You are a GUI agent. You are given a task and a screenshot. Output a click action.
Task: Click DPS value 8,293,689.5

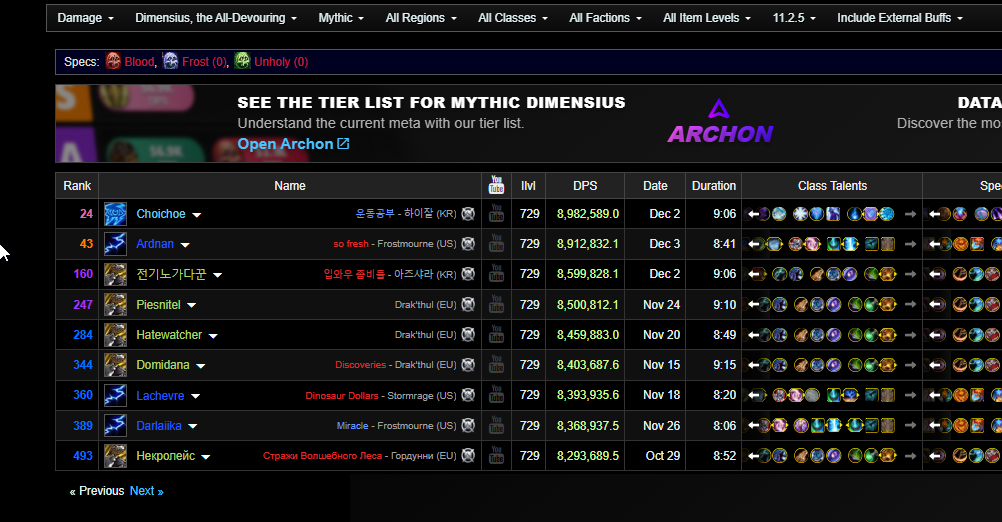click(x=588, y=456)
